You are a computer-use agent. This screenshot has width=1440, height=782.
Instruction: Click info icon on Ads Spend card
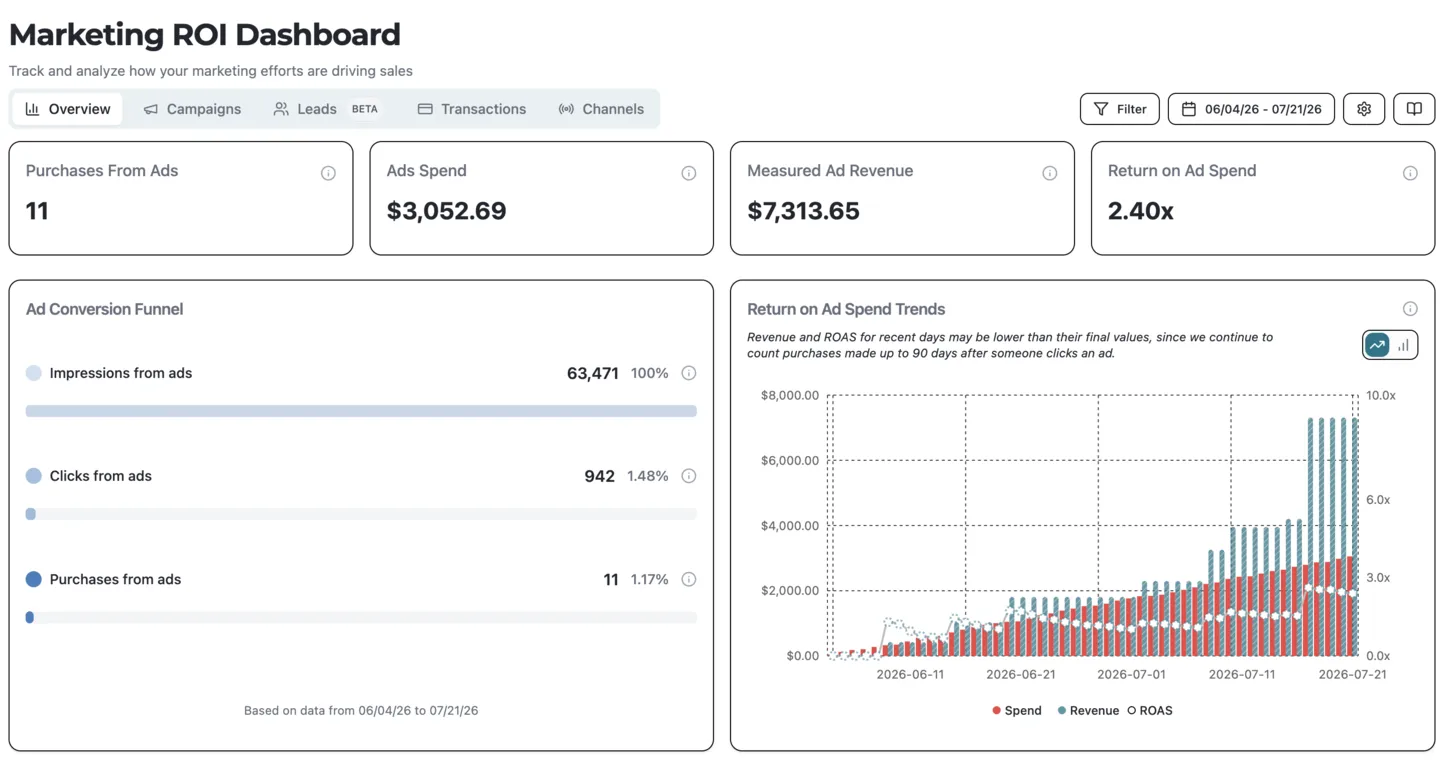point(689,173)
